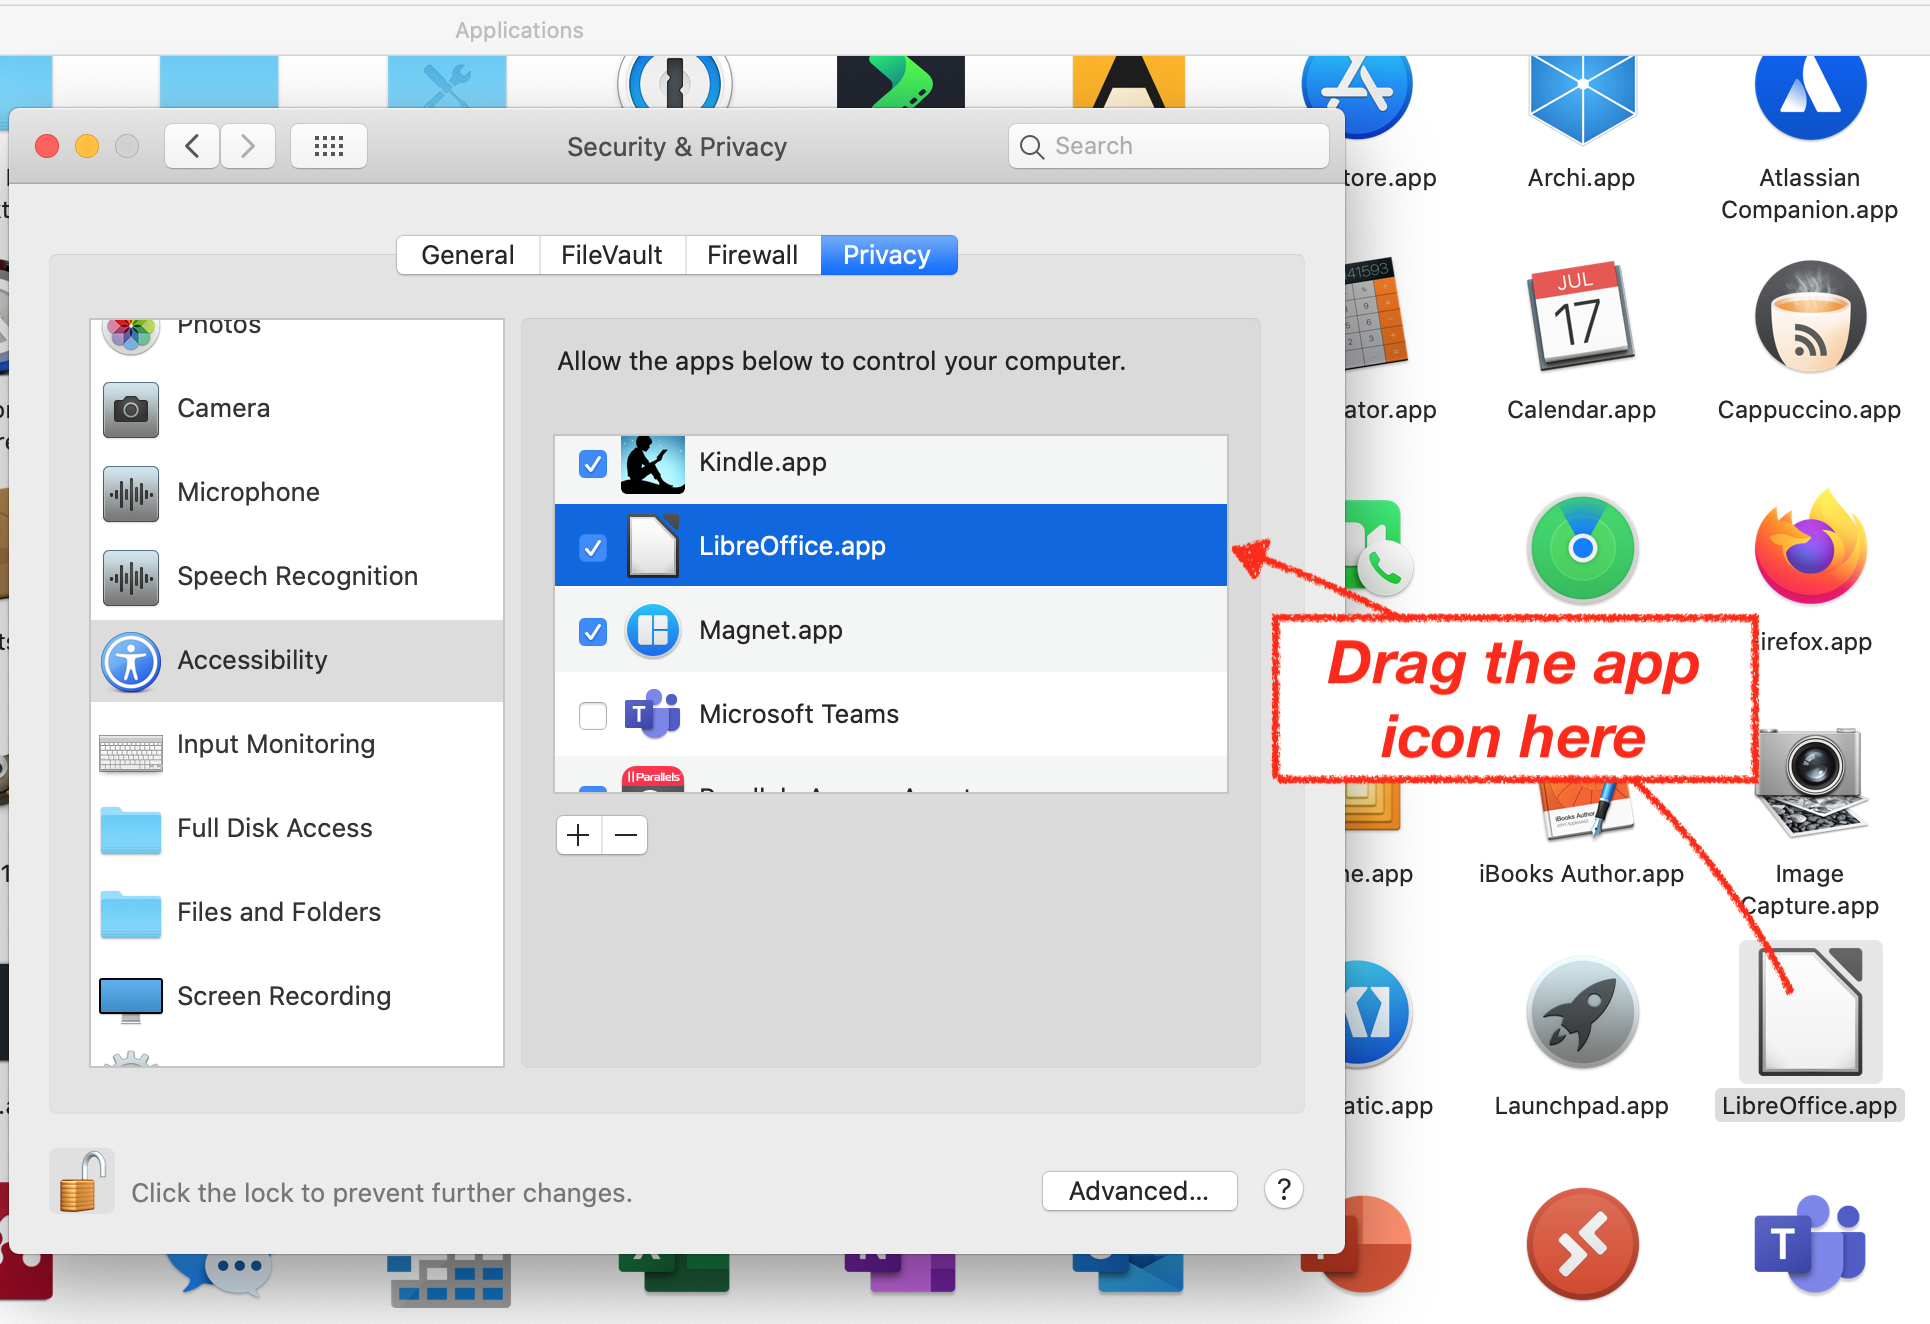
Task: Switch to the General tab
Action: click(467, 255)
